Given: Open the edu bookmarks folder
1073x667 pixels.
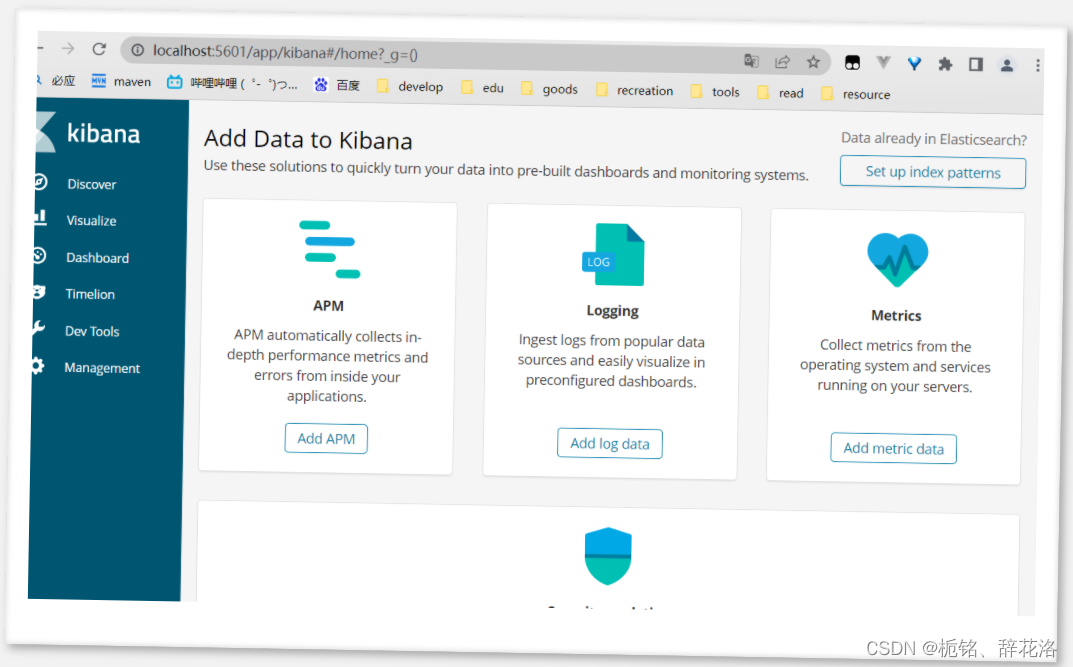Looking at the screenshot, I should [482, 88].
